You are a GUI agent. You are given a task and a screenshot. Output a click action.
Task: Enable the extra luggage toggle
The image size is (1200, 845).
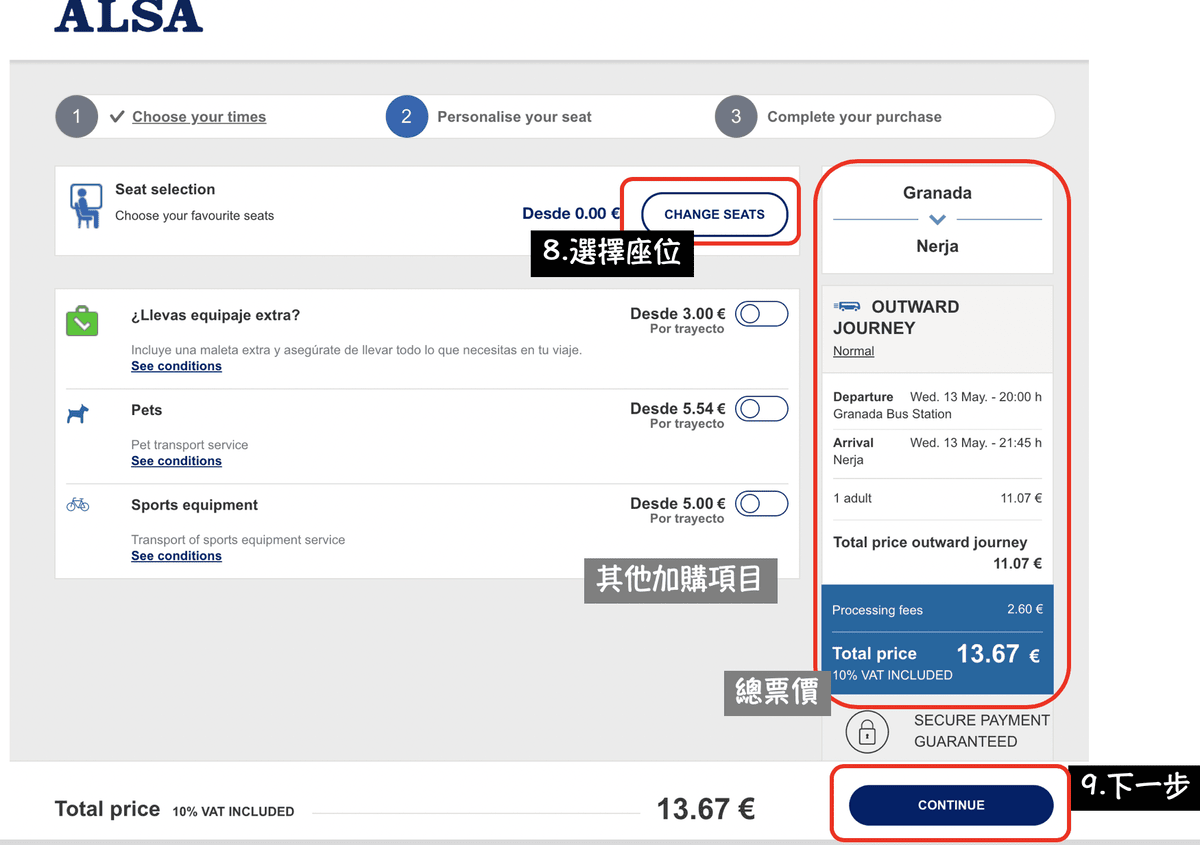(762, 314)
